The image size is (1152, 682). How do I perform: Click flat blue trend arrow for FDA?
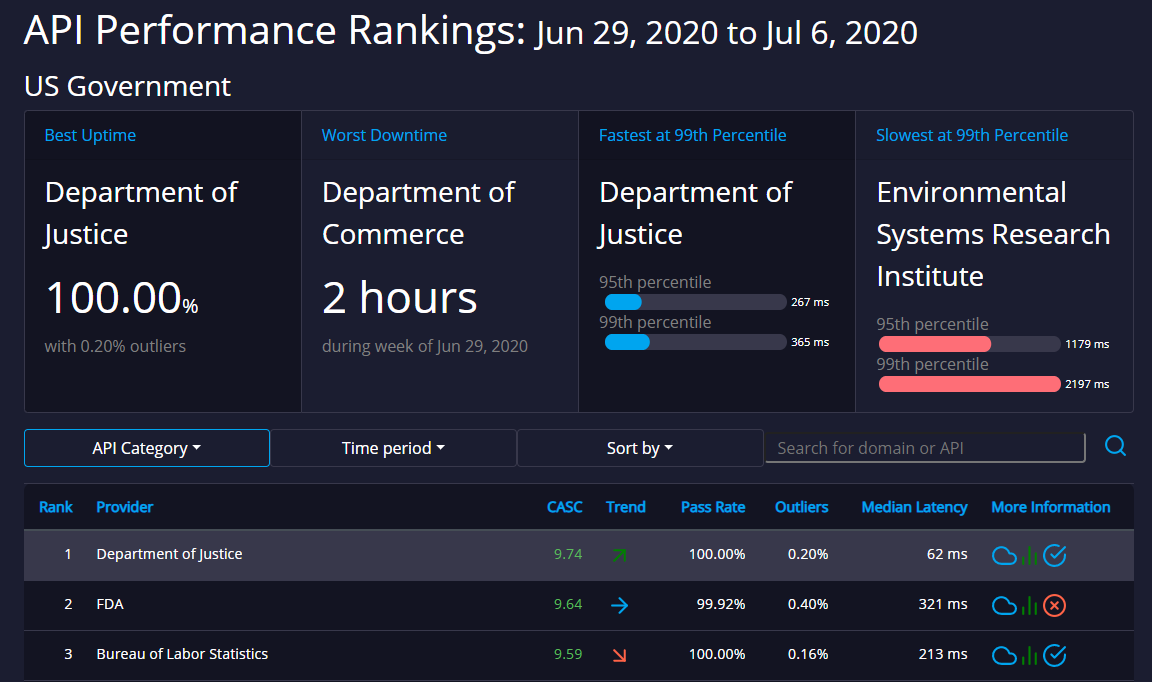click(x=619, y=605)
